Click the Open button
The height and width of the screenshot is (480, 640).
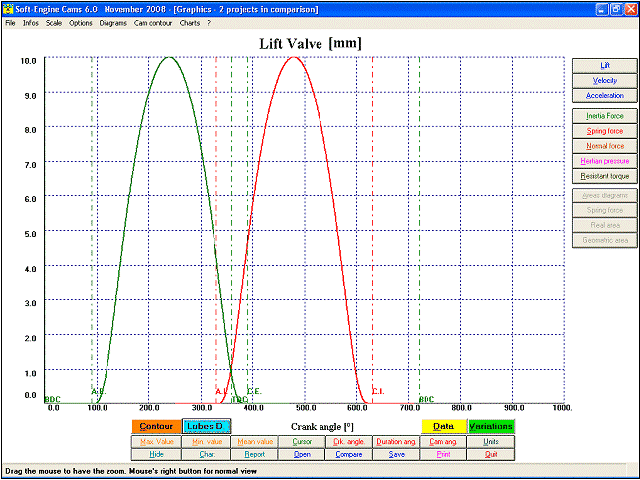(302, 454)
